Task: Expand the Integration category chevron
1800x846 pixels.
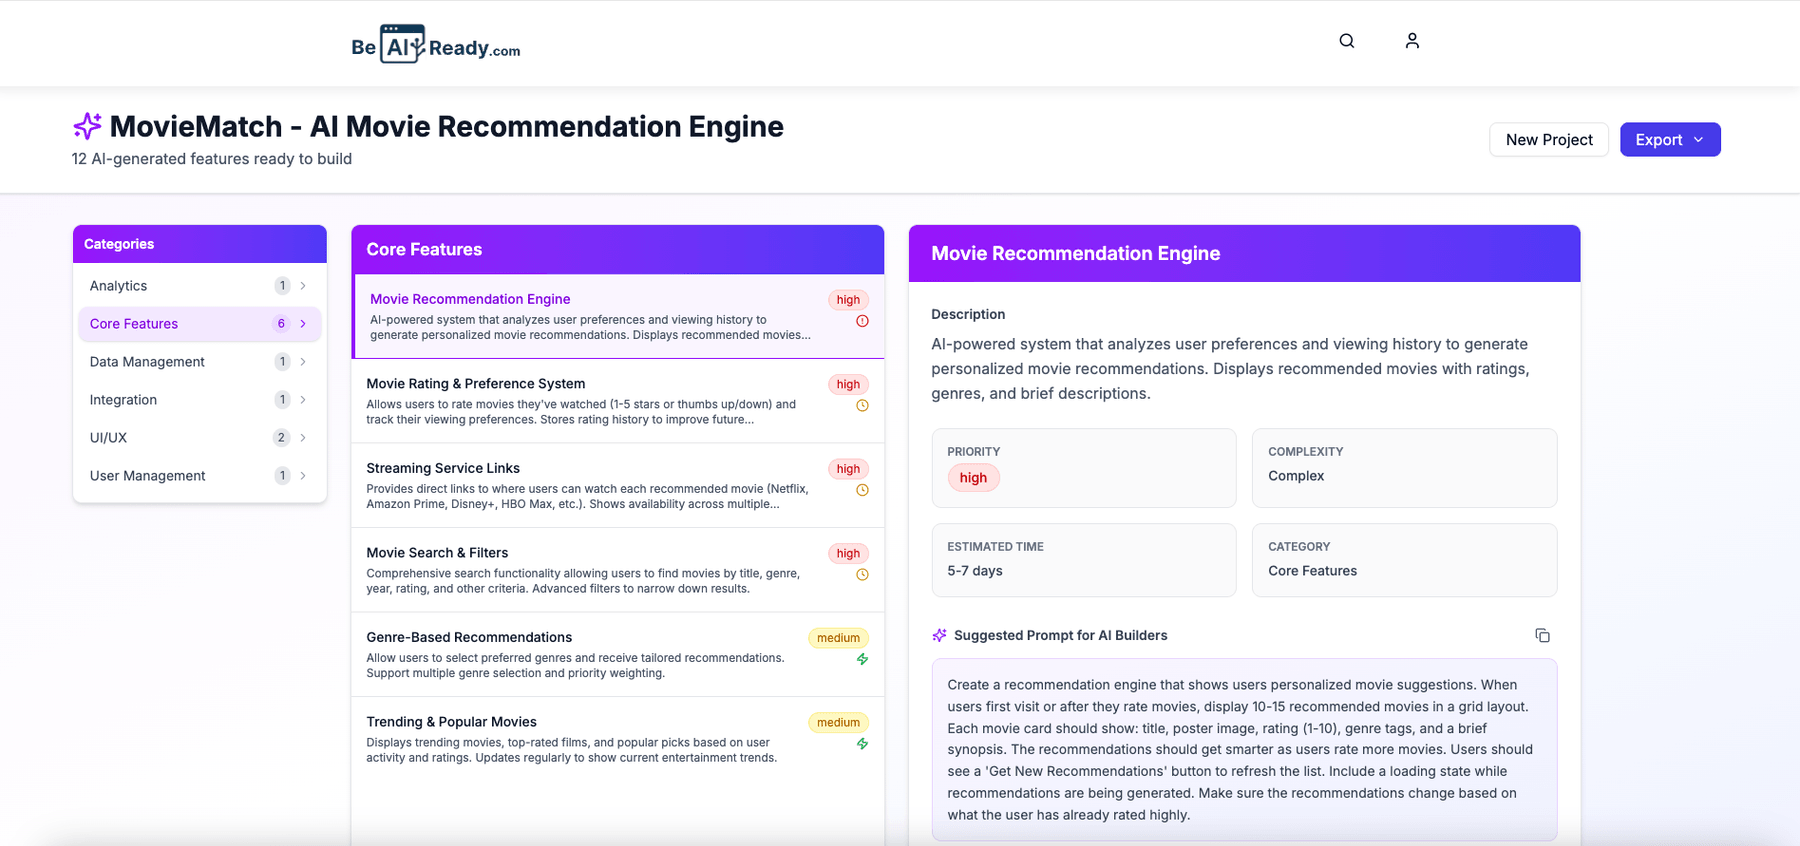Action: click(x=303, y=400)
